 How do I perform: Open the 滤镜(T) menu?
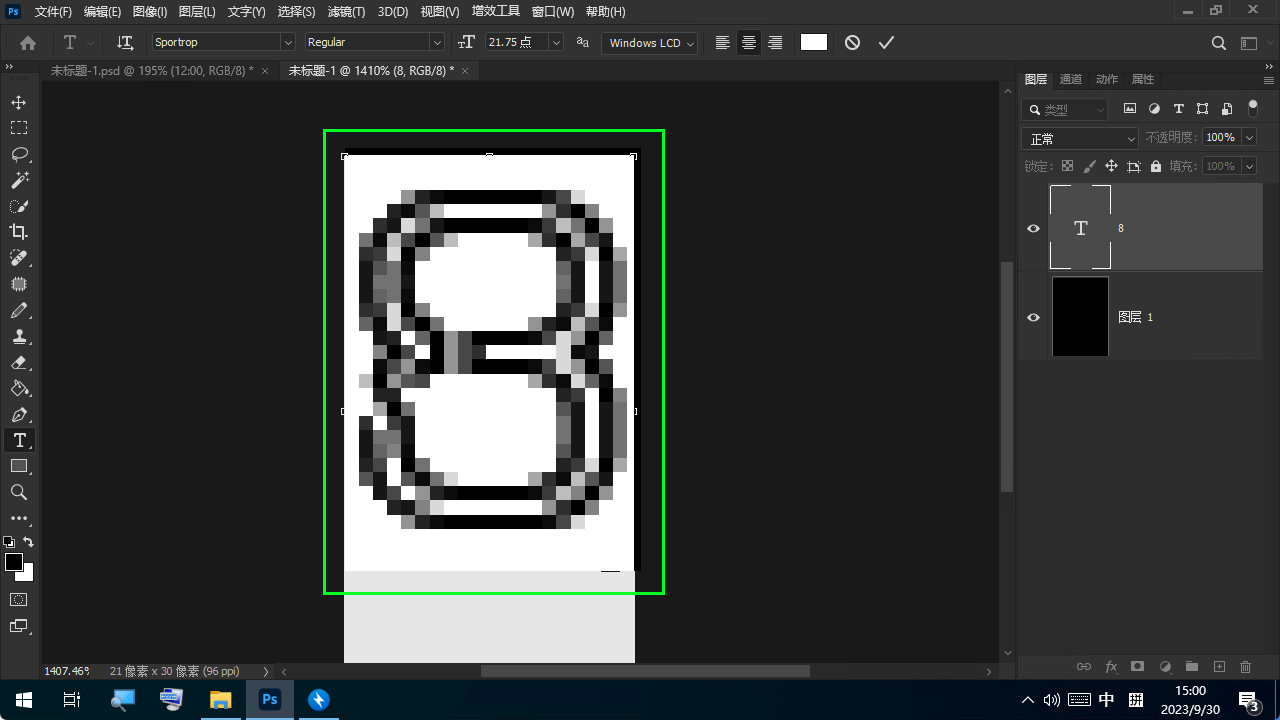pos(346,12)
